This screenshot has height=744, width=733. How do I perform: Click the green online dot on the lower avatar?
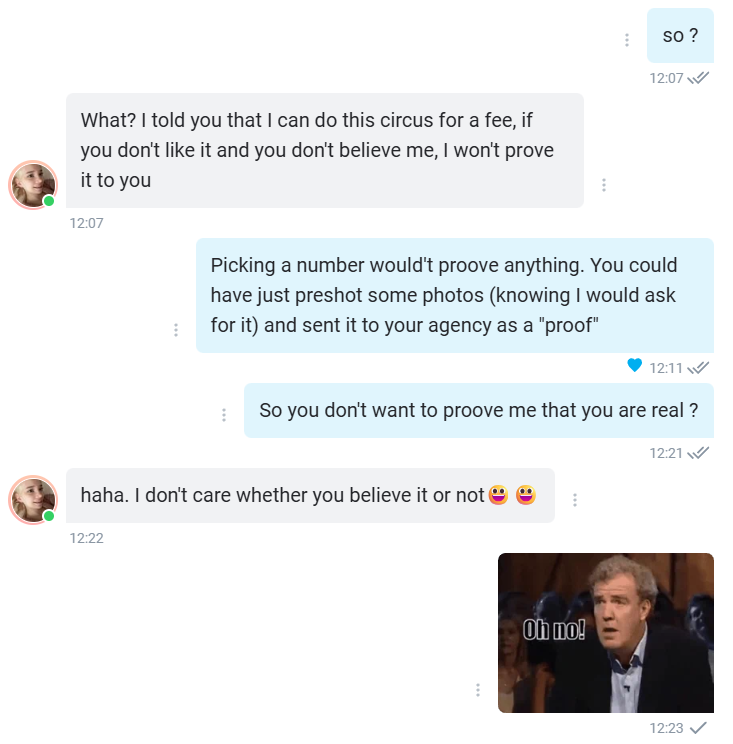click(48, 516)
